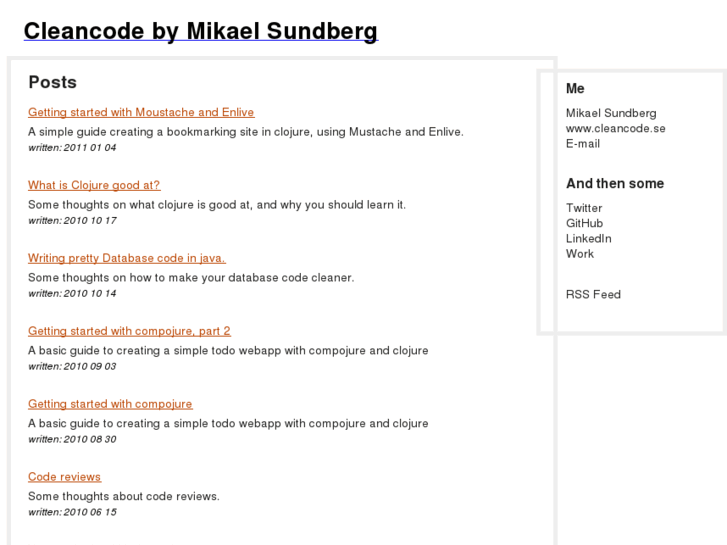Open the Cleancode by Mikael Sundberg title link

(201, 31)
